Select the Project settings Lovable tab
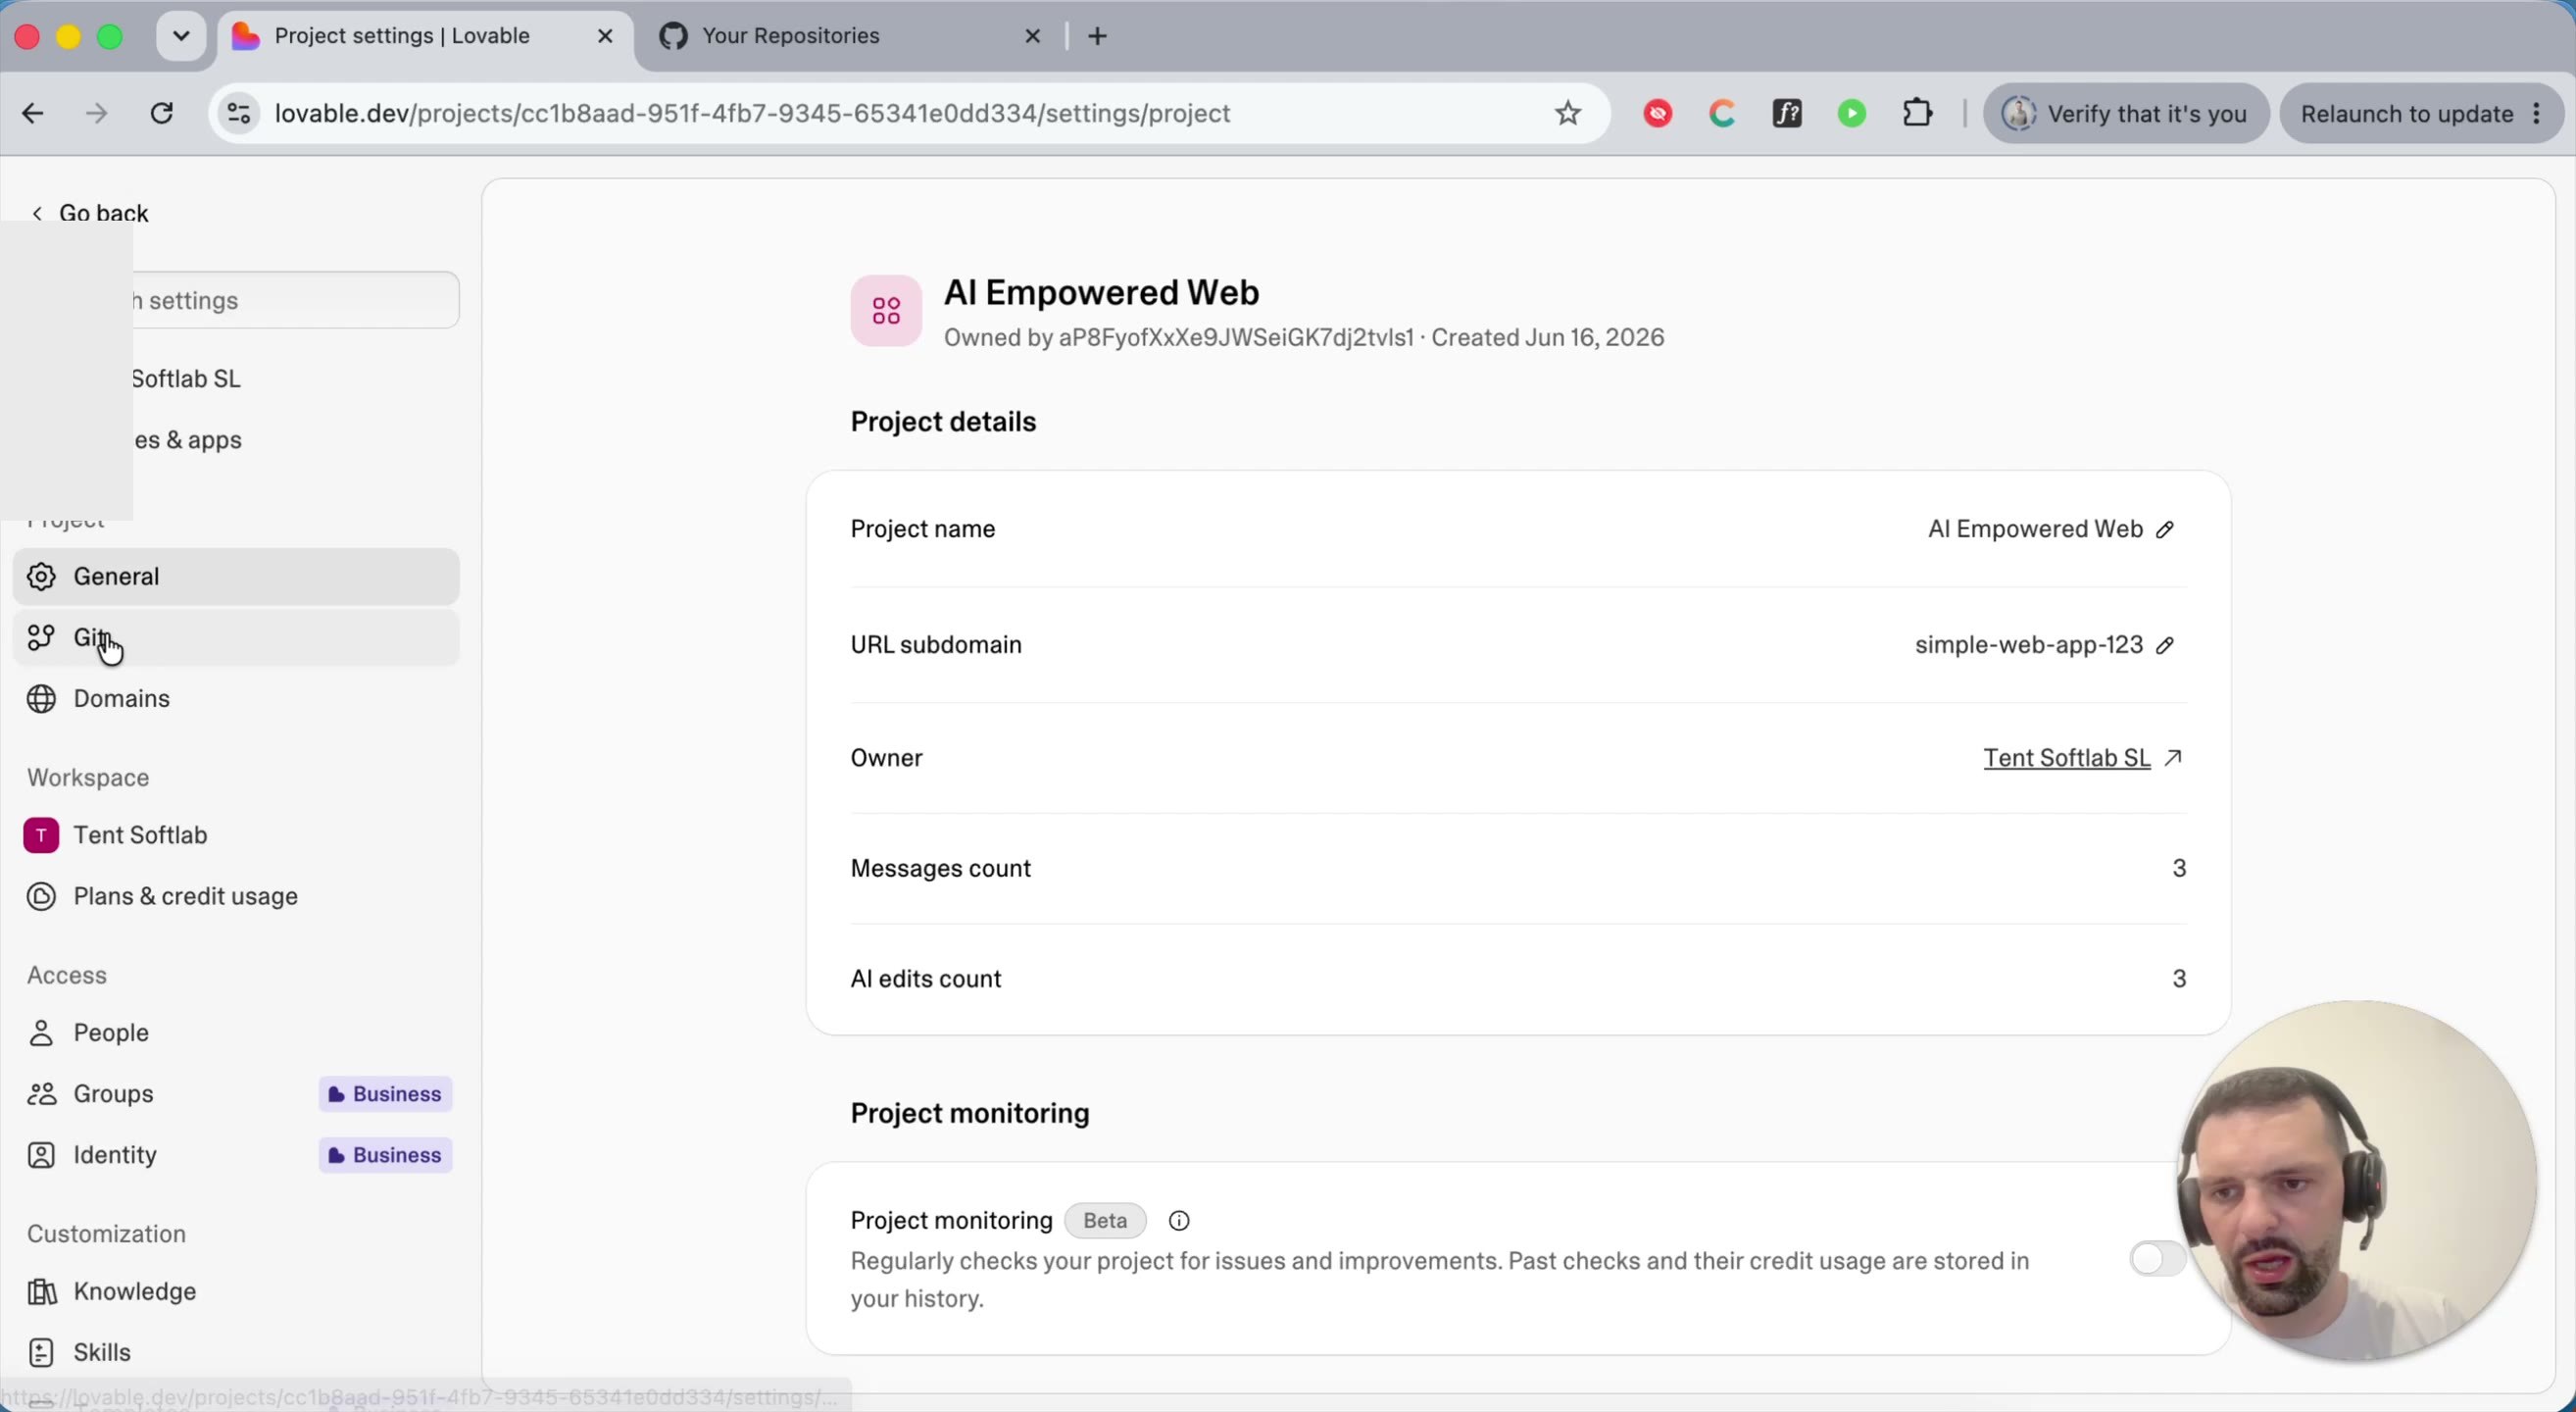 click(425, 37)
